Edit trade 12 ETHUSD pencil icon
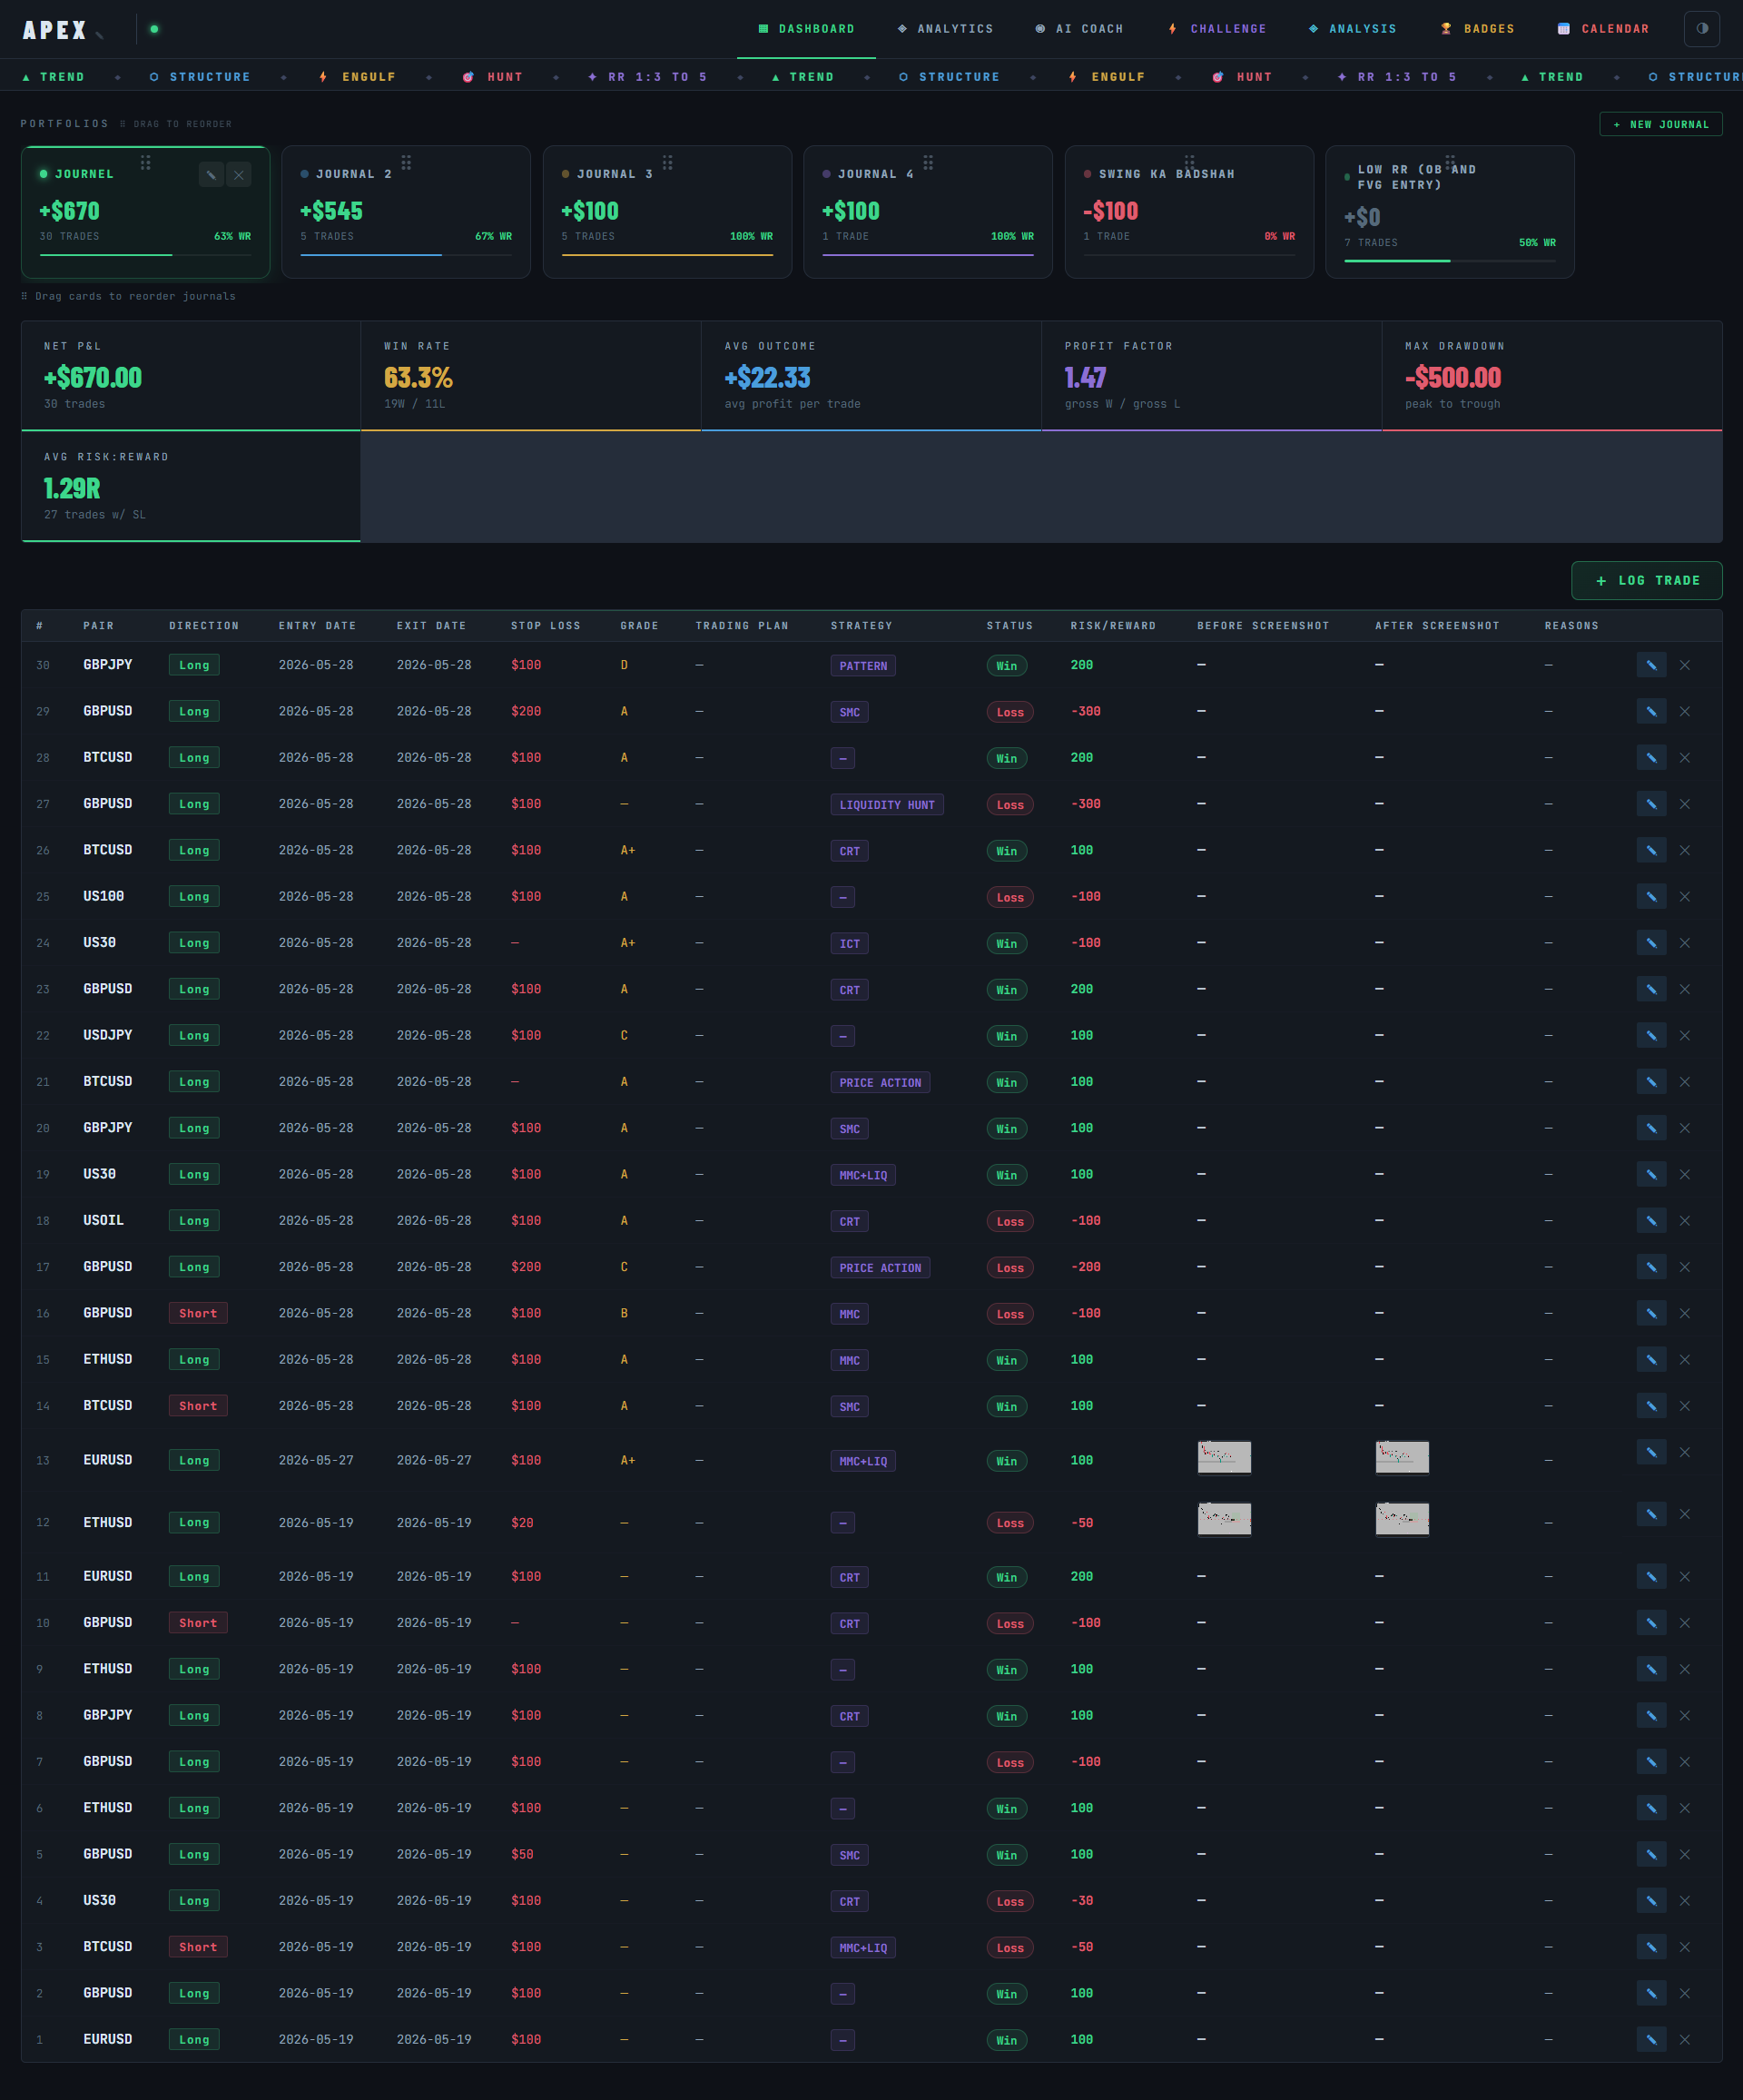The width and height of the screenshot is (1743, 2100). [x=1651, y=1514]
